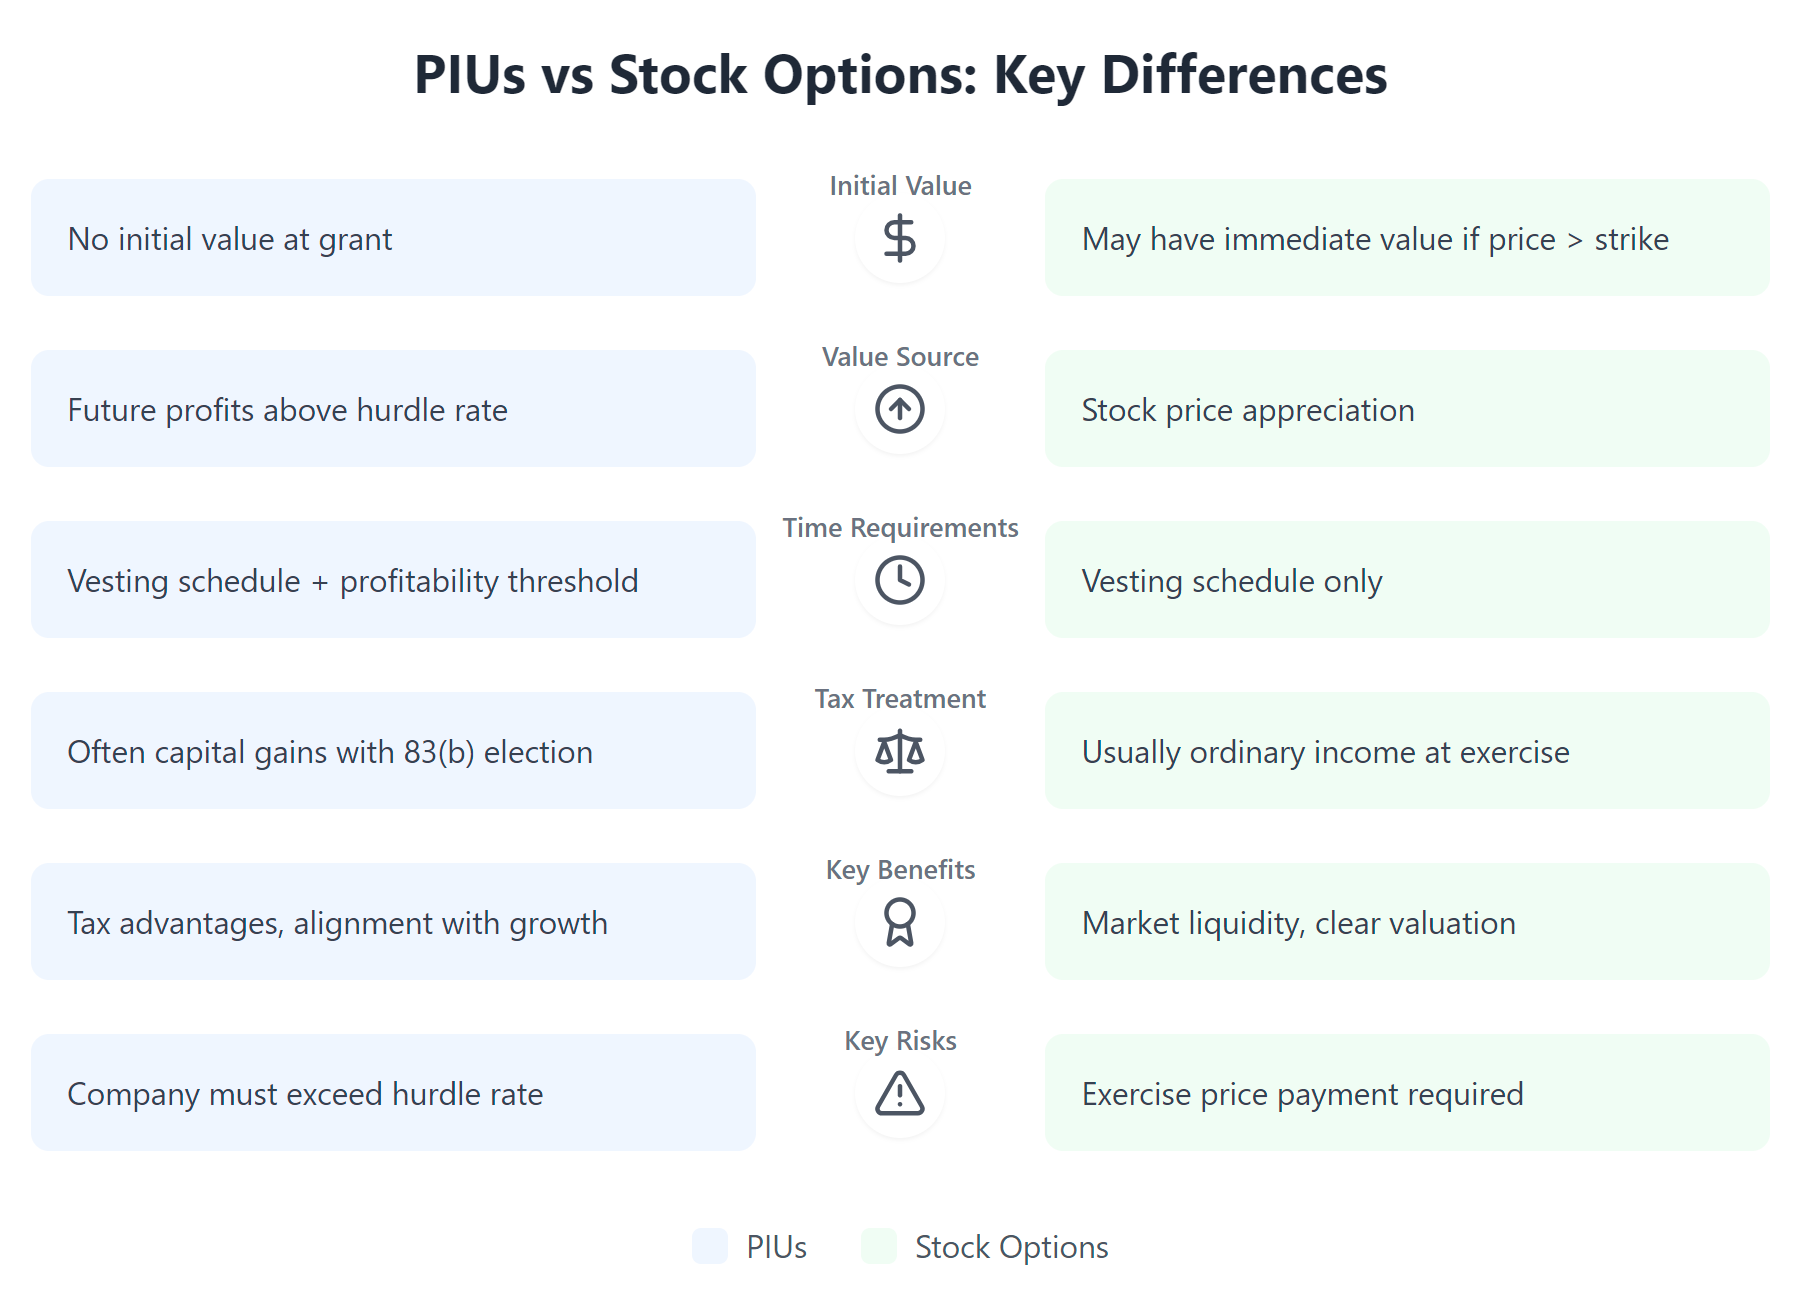
Task: Click the scales Tax Treatment icon
Action: click(x=900, y=752)
